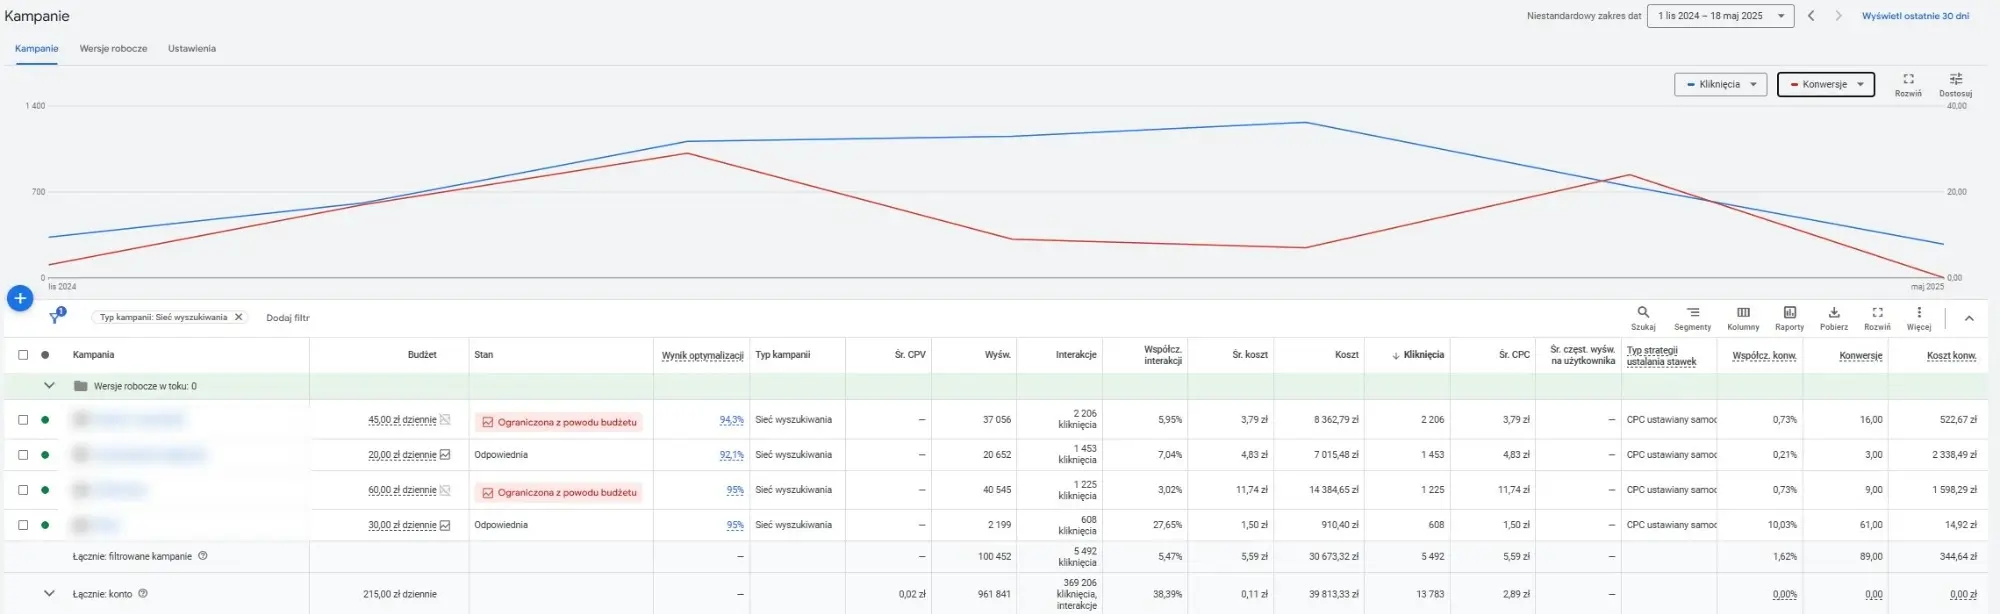
Task: Click the blue plus new campaign button
Action: coord(20,298)
